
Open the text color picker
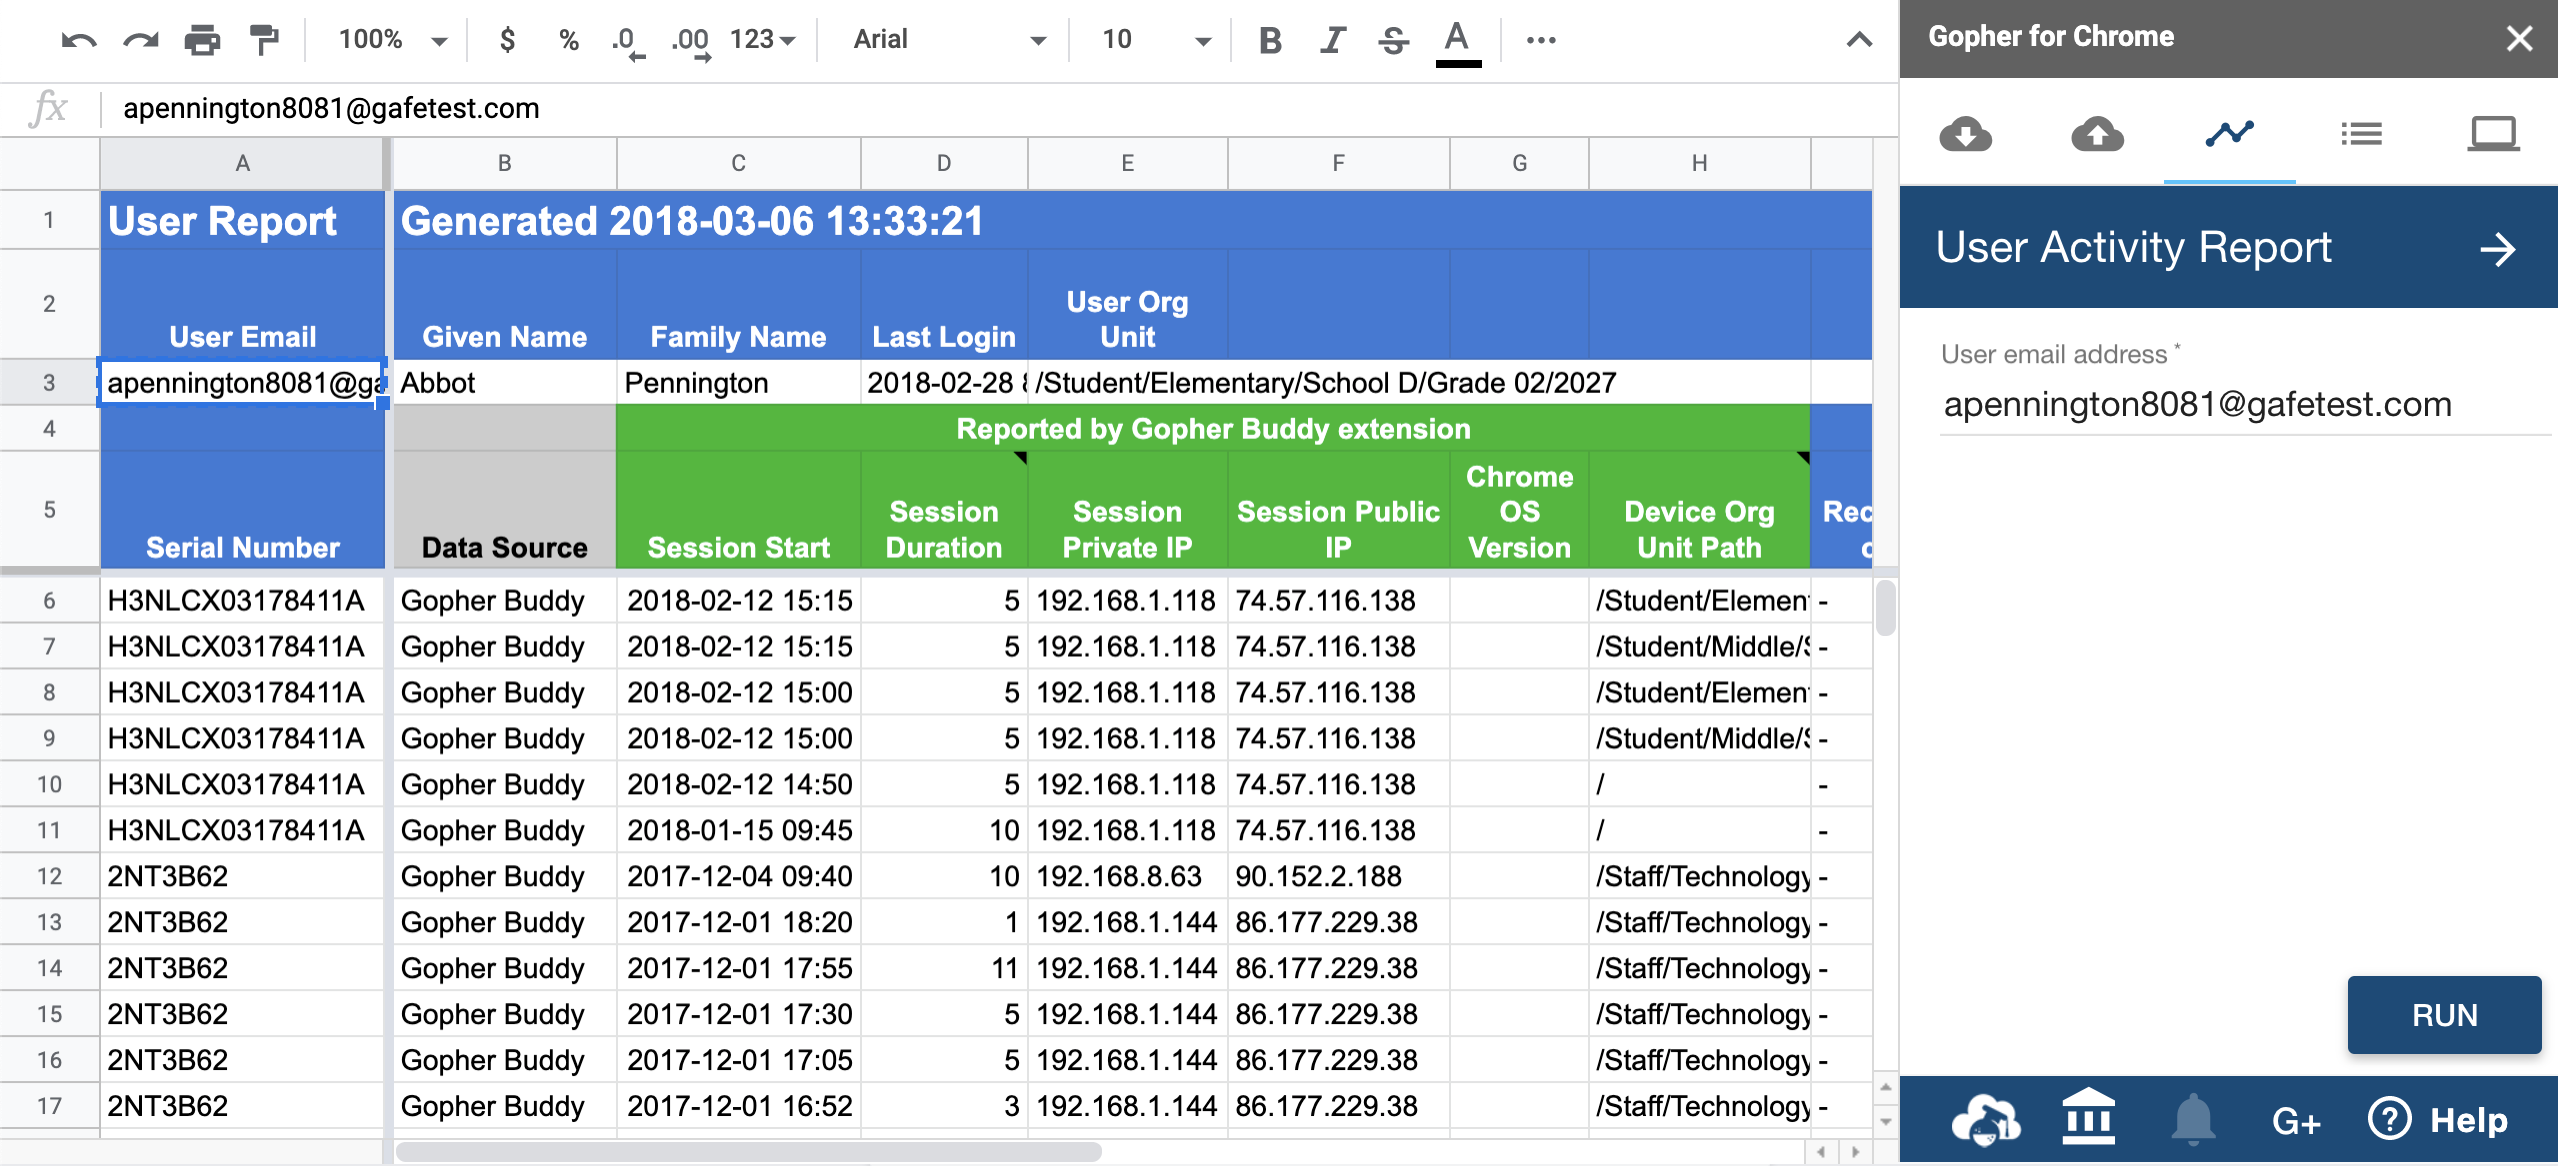1457,42
